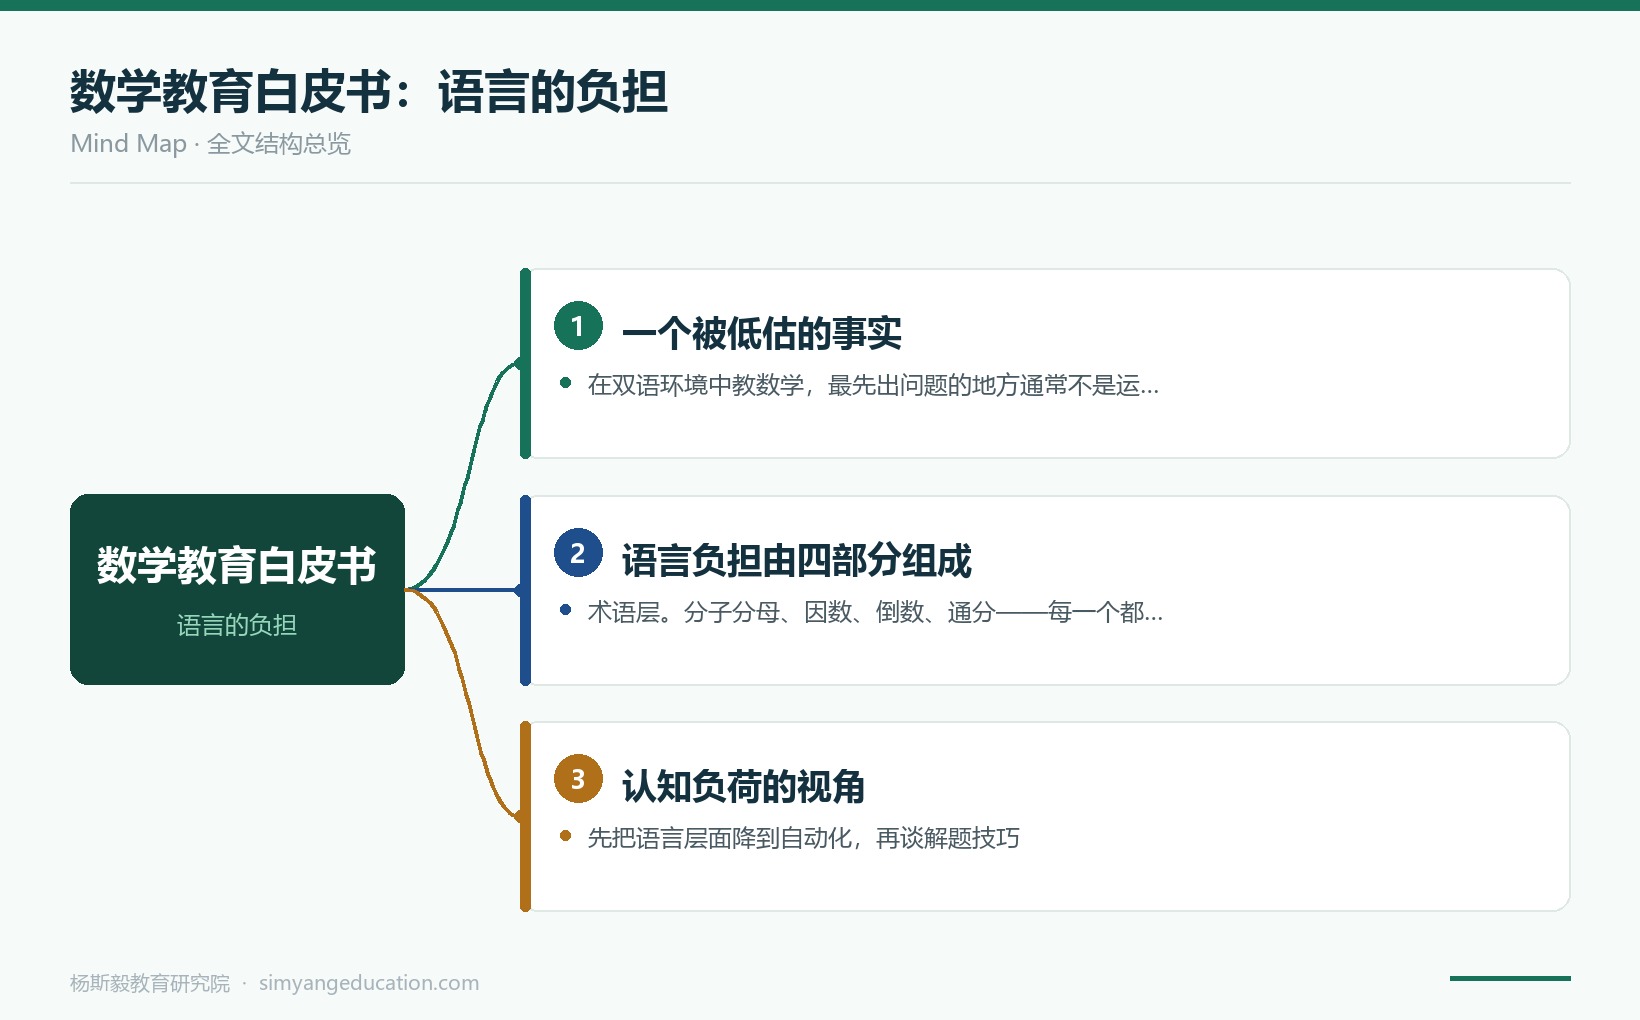This screenshot has width=1640, height=1020.
Task: Click the blue number 2 badge
Action: [x=578, y=553]
